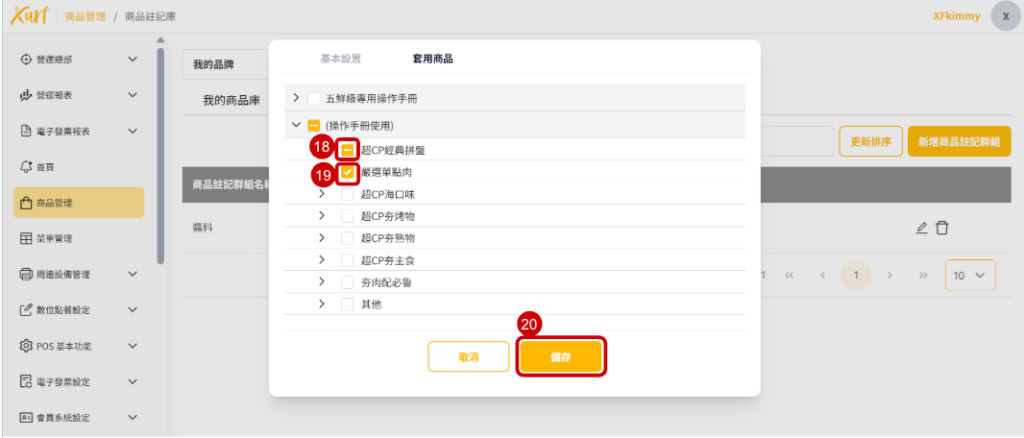Click the trash delete icon in the row

942,228
